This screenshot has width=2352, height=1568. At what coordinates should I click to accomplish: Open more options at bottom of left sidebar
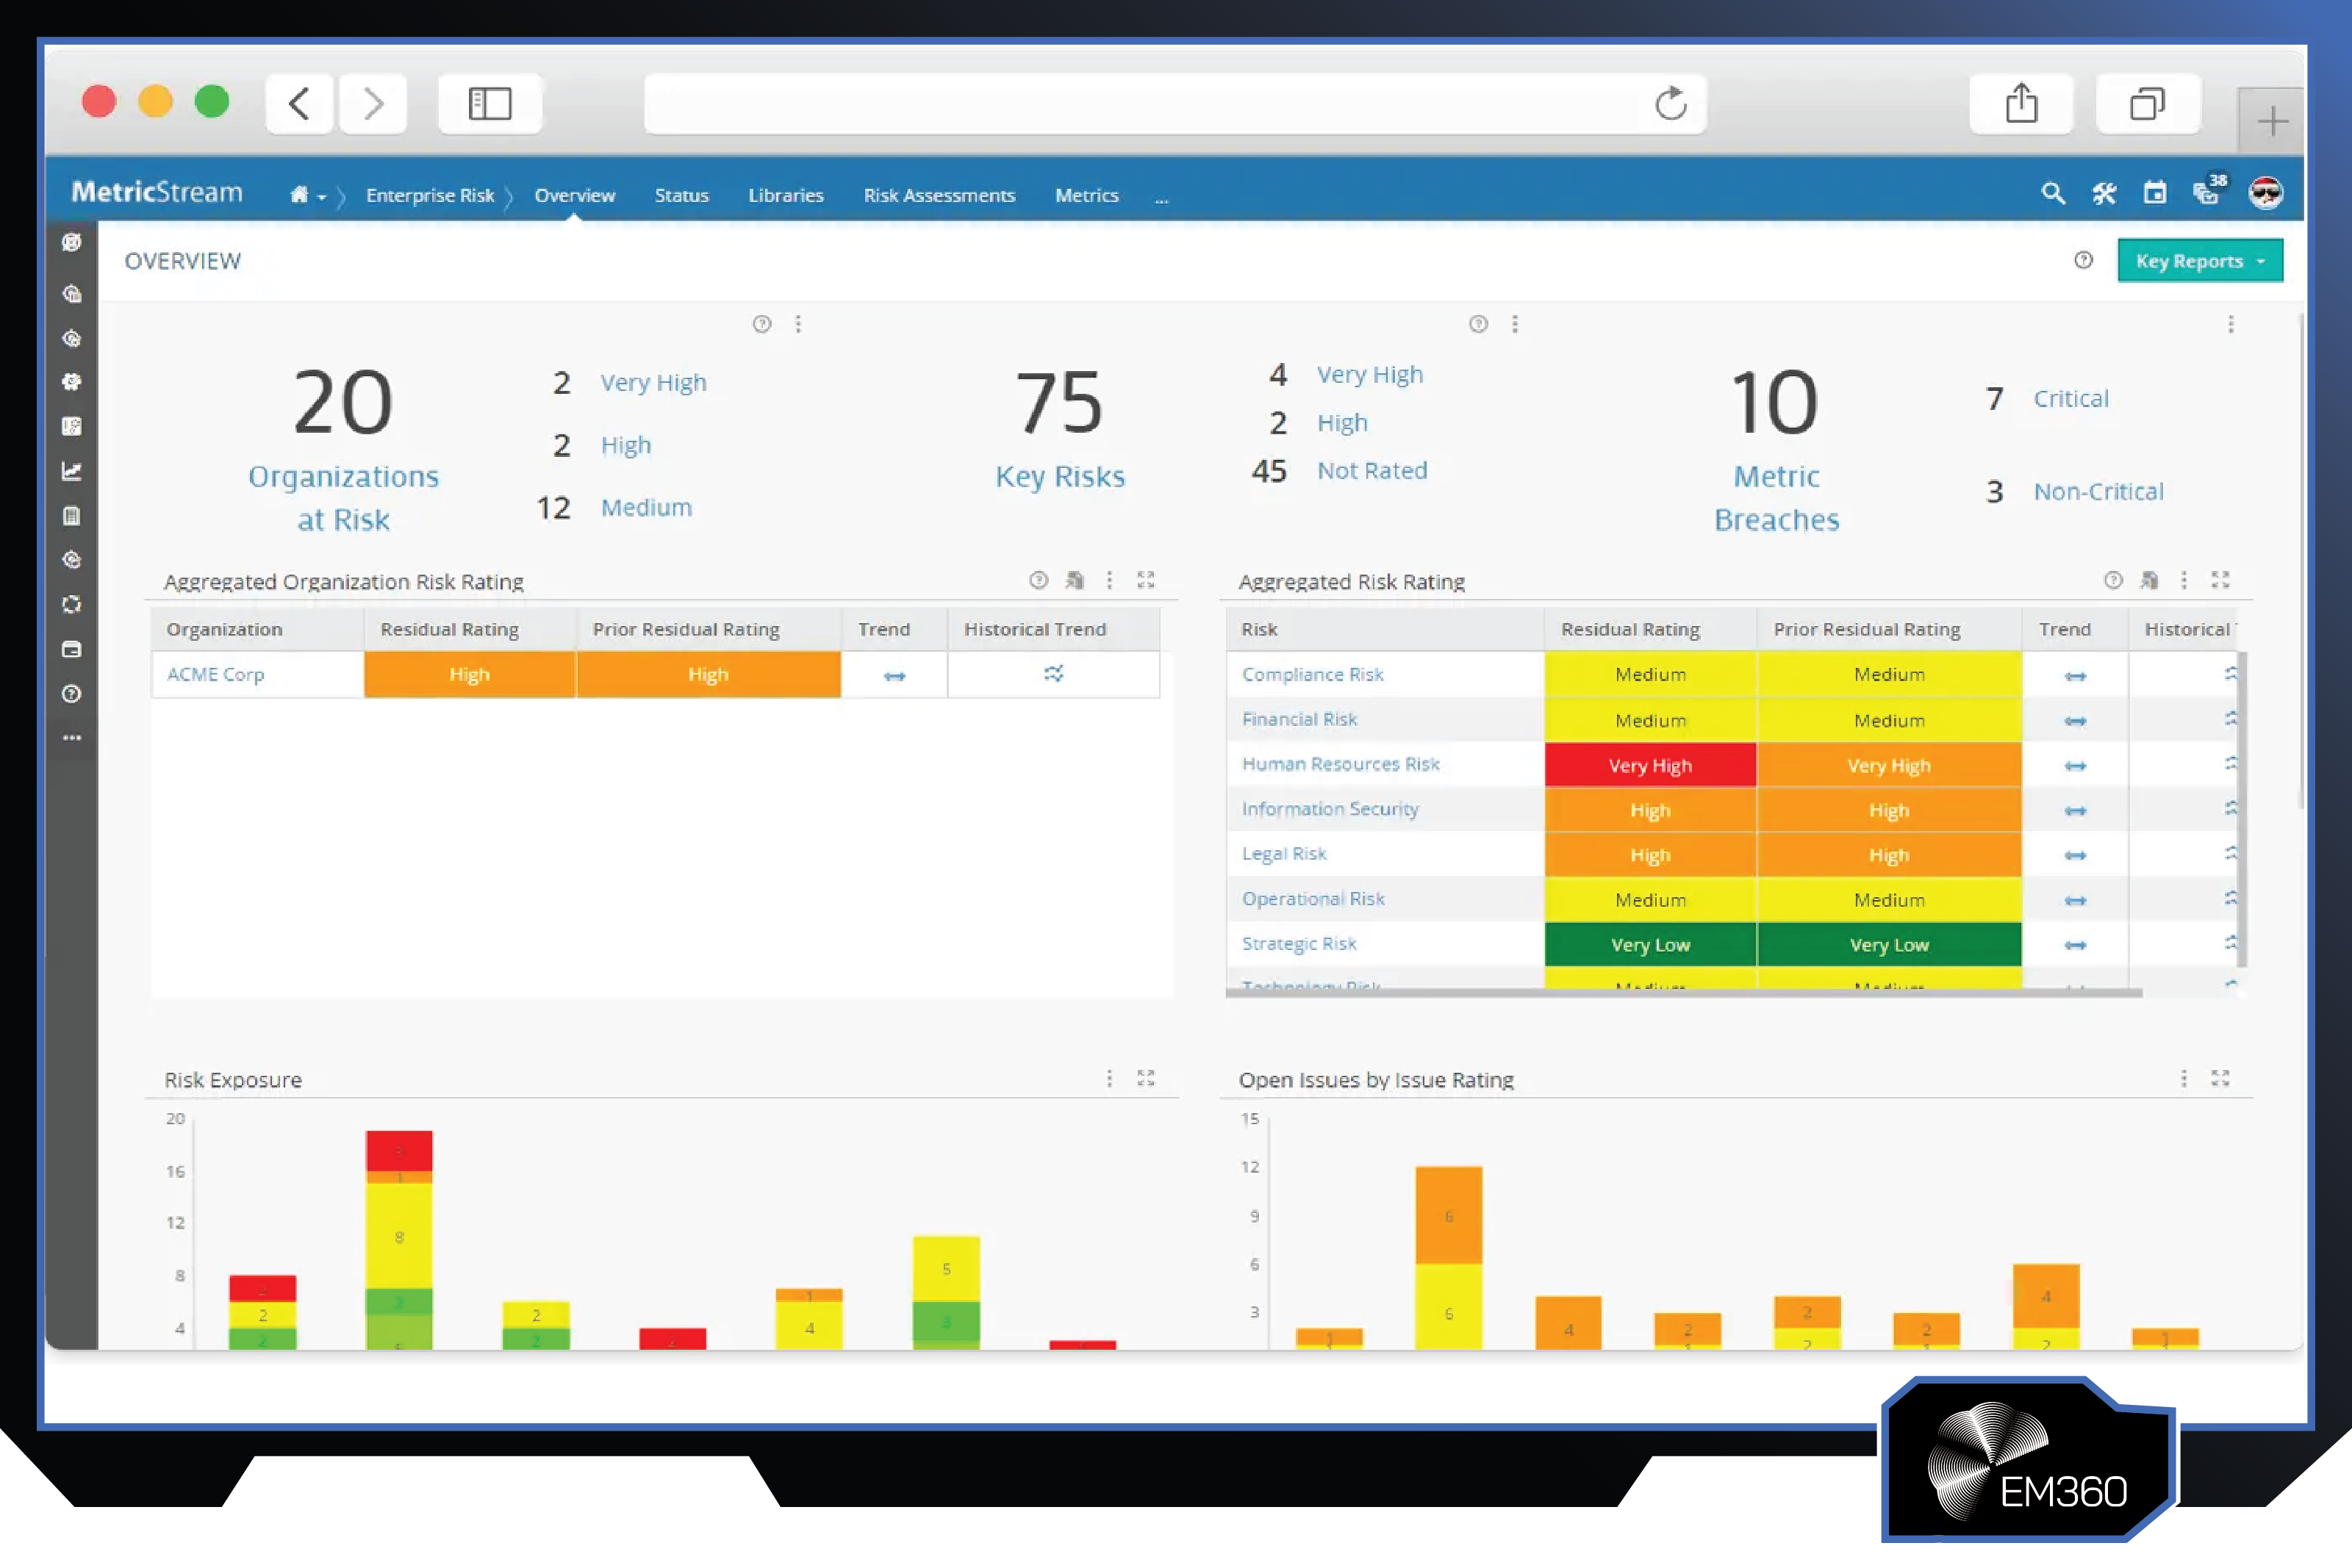click(x=72, y=738)
